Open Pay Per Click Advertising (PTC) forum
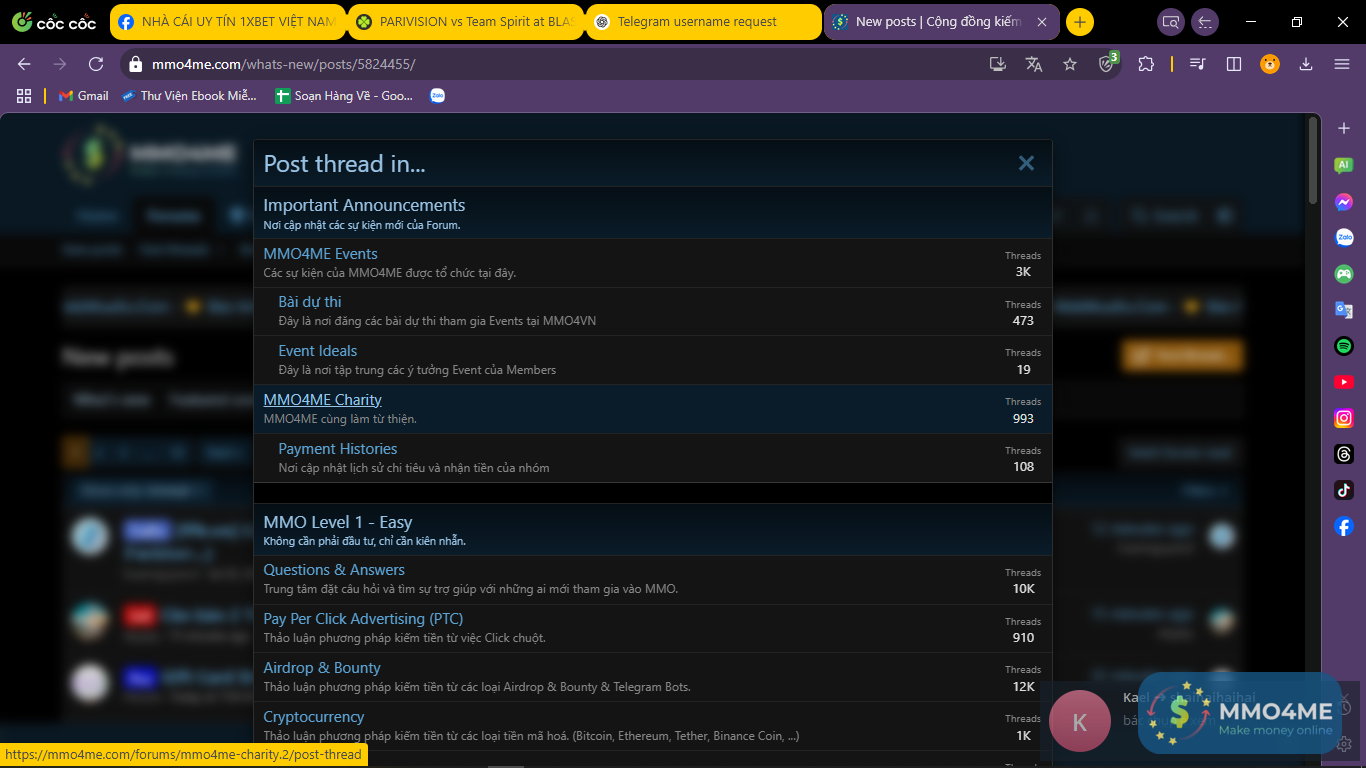Image resolution: width=1366 pixels, height=768 pixels. [363, 619]
